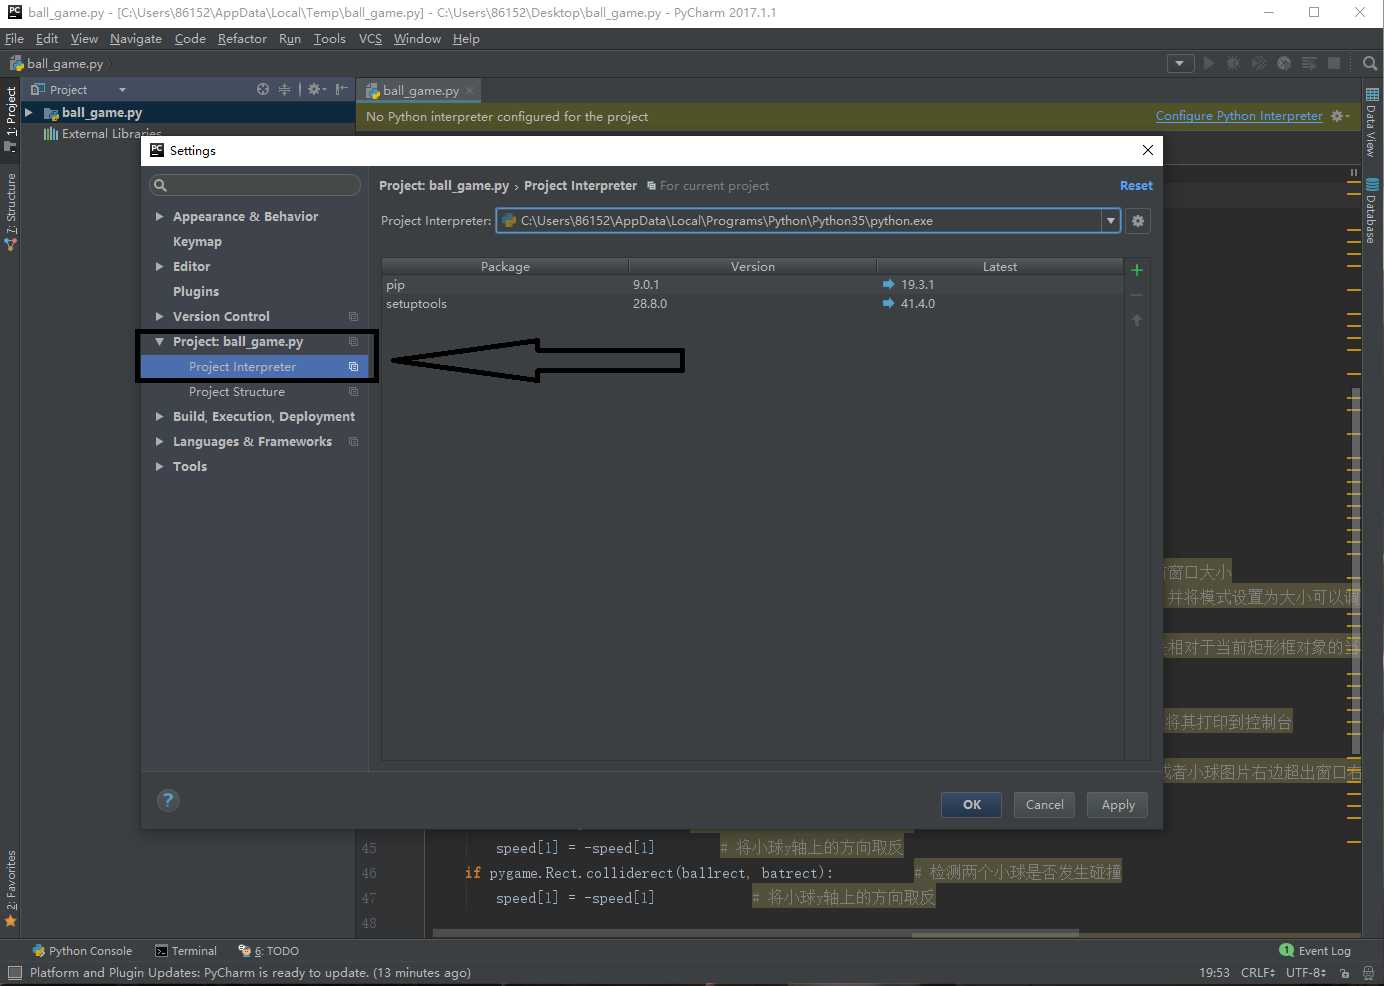Open the Terminal tool window
1384x986 pixels.
tap(186, 951)
